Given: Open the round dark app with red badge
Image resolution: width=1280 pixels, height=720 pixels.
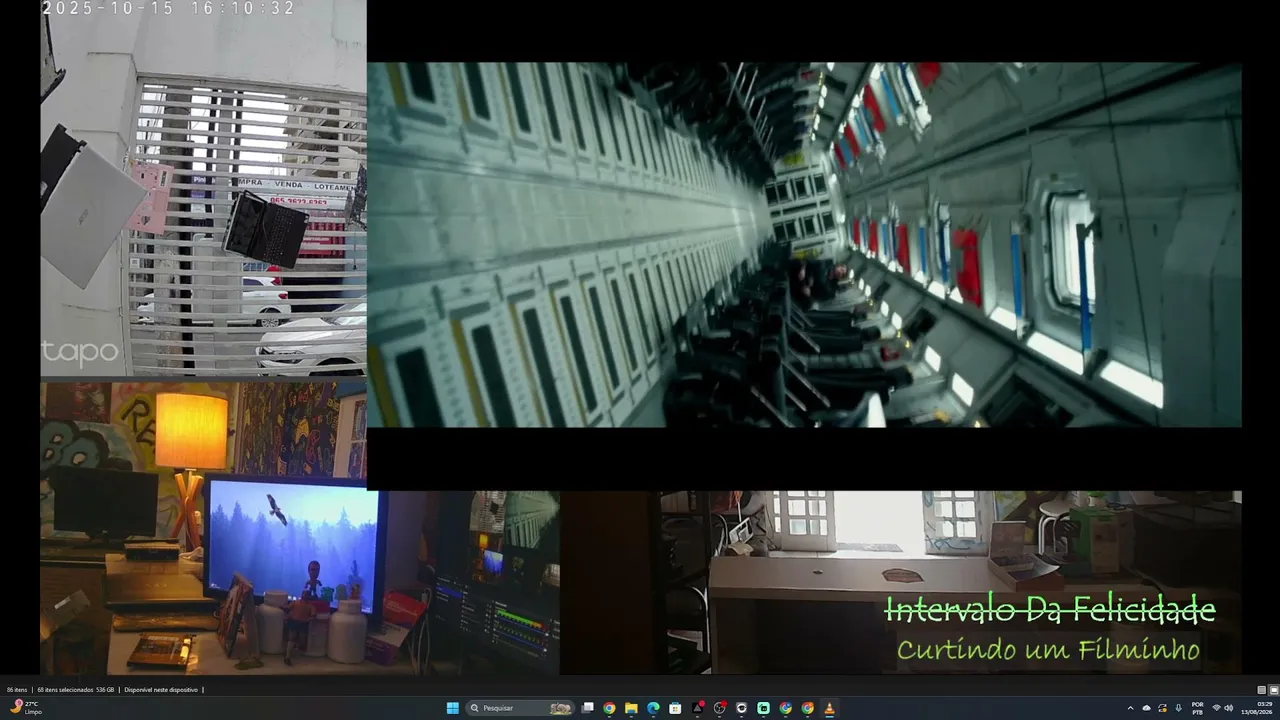Looking at the screenshot, I should pyautogui.click(x=720, y=708).
